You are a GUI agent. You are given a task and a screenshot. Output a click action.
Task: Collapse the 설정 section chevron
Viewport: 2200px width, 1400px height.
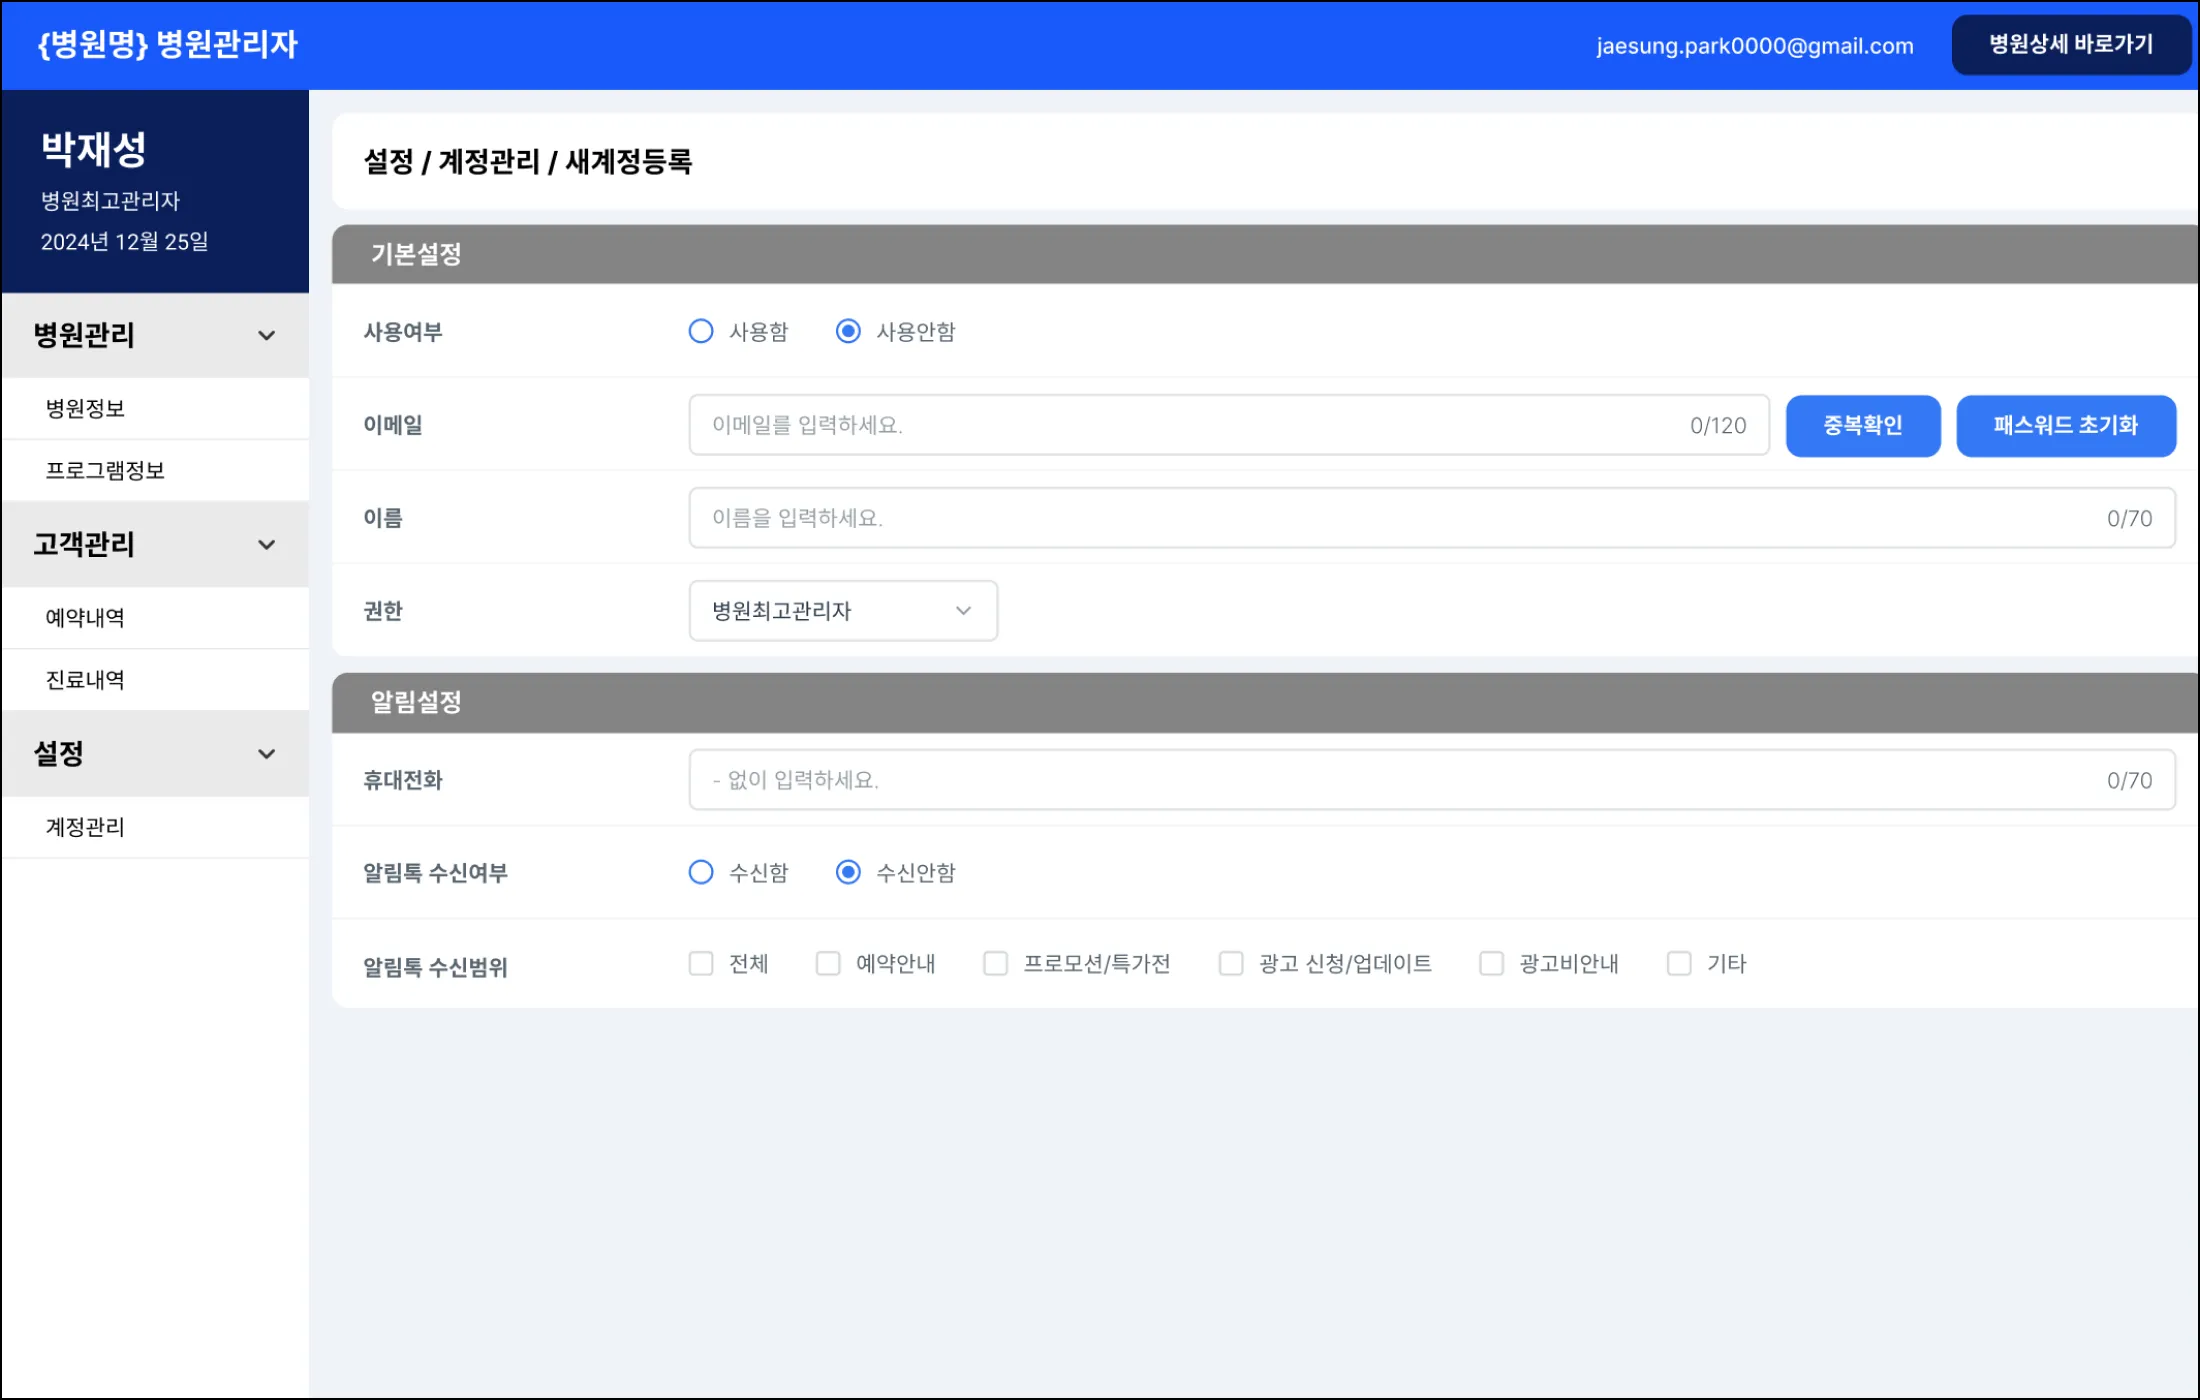pyautogui.click(x=266, y=754)
